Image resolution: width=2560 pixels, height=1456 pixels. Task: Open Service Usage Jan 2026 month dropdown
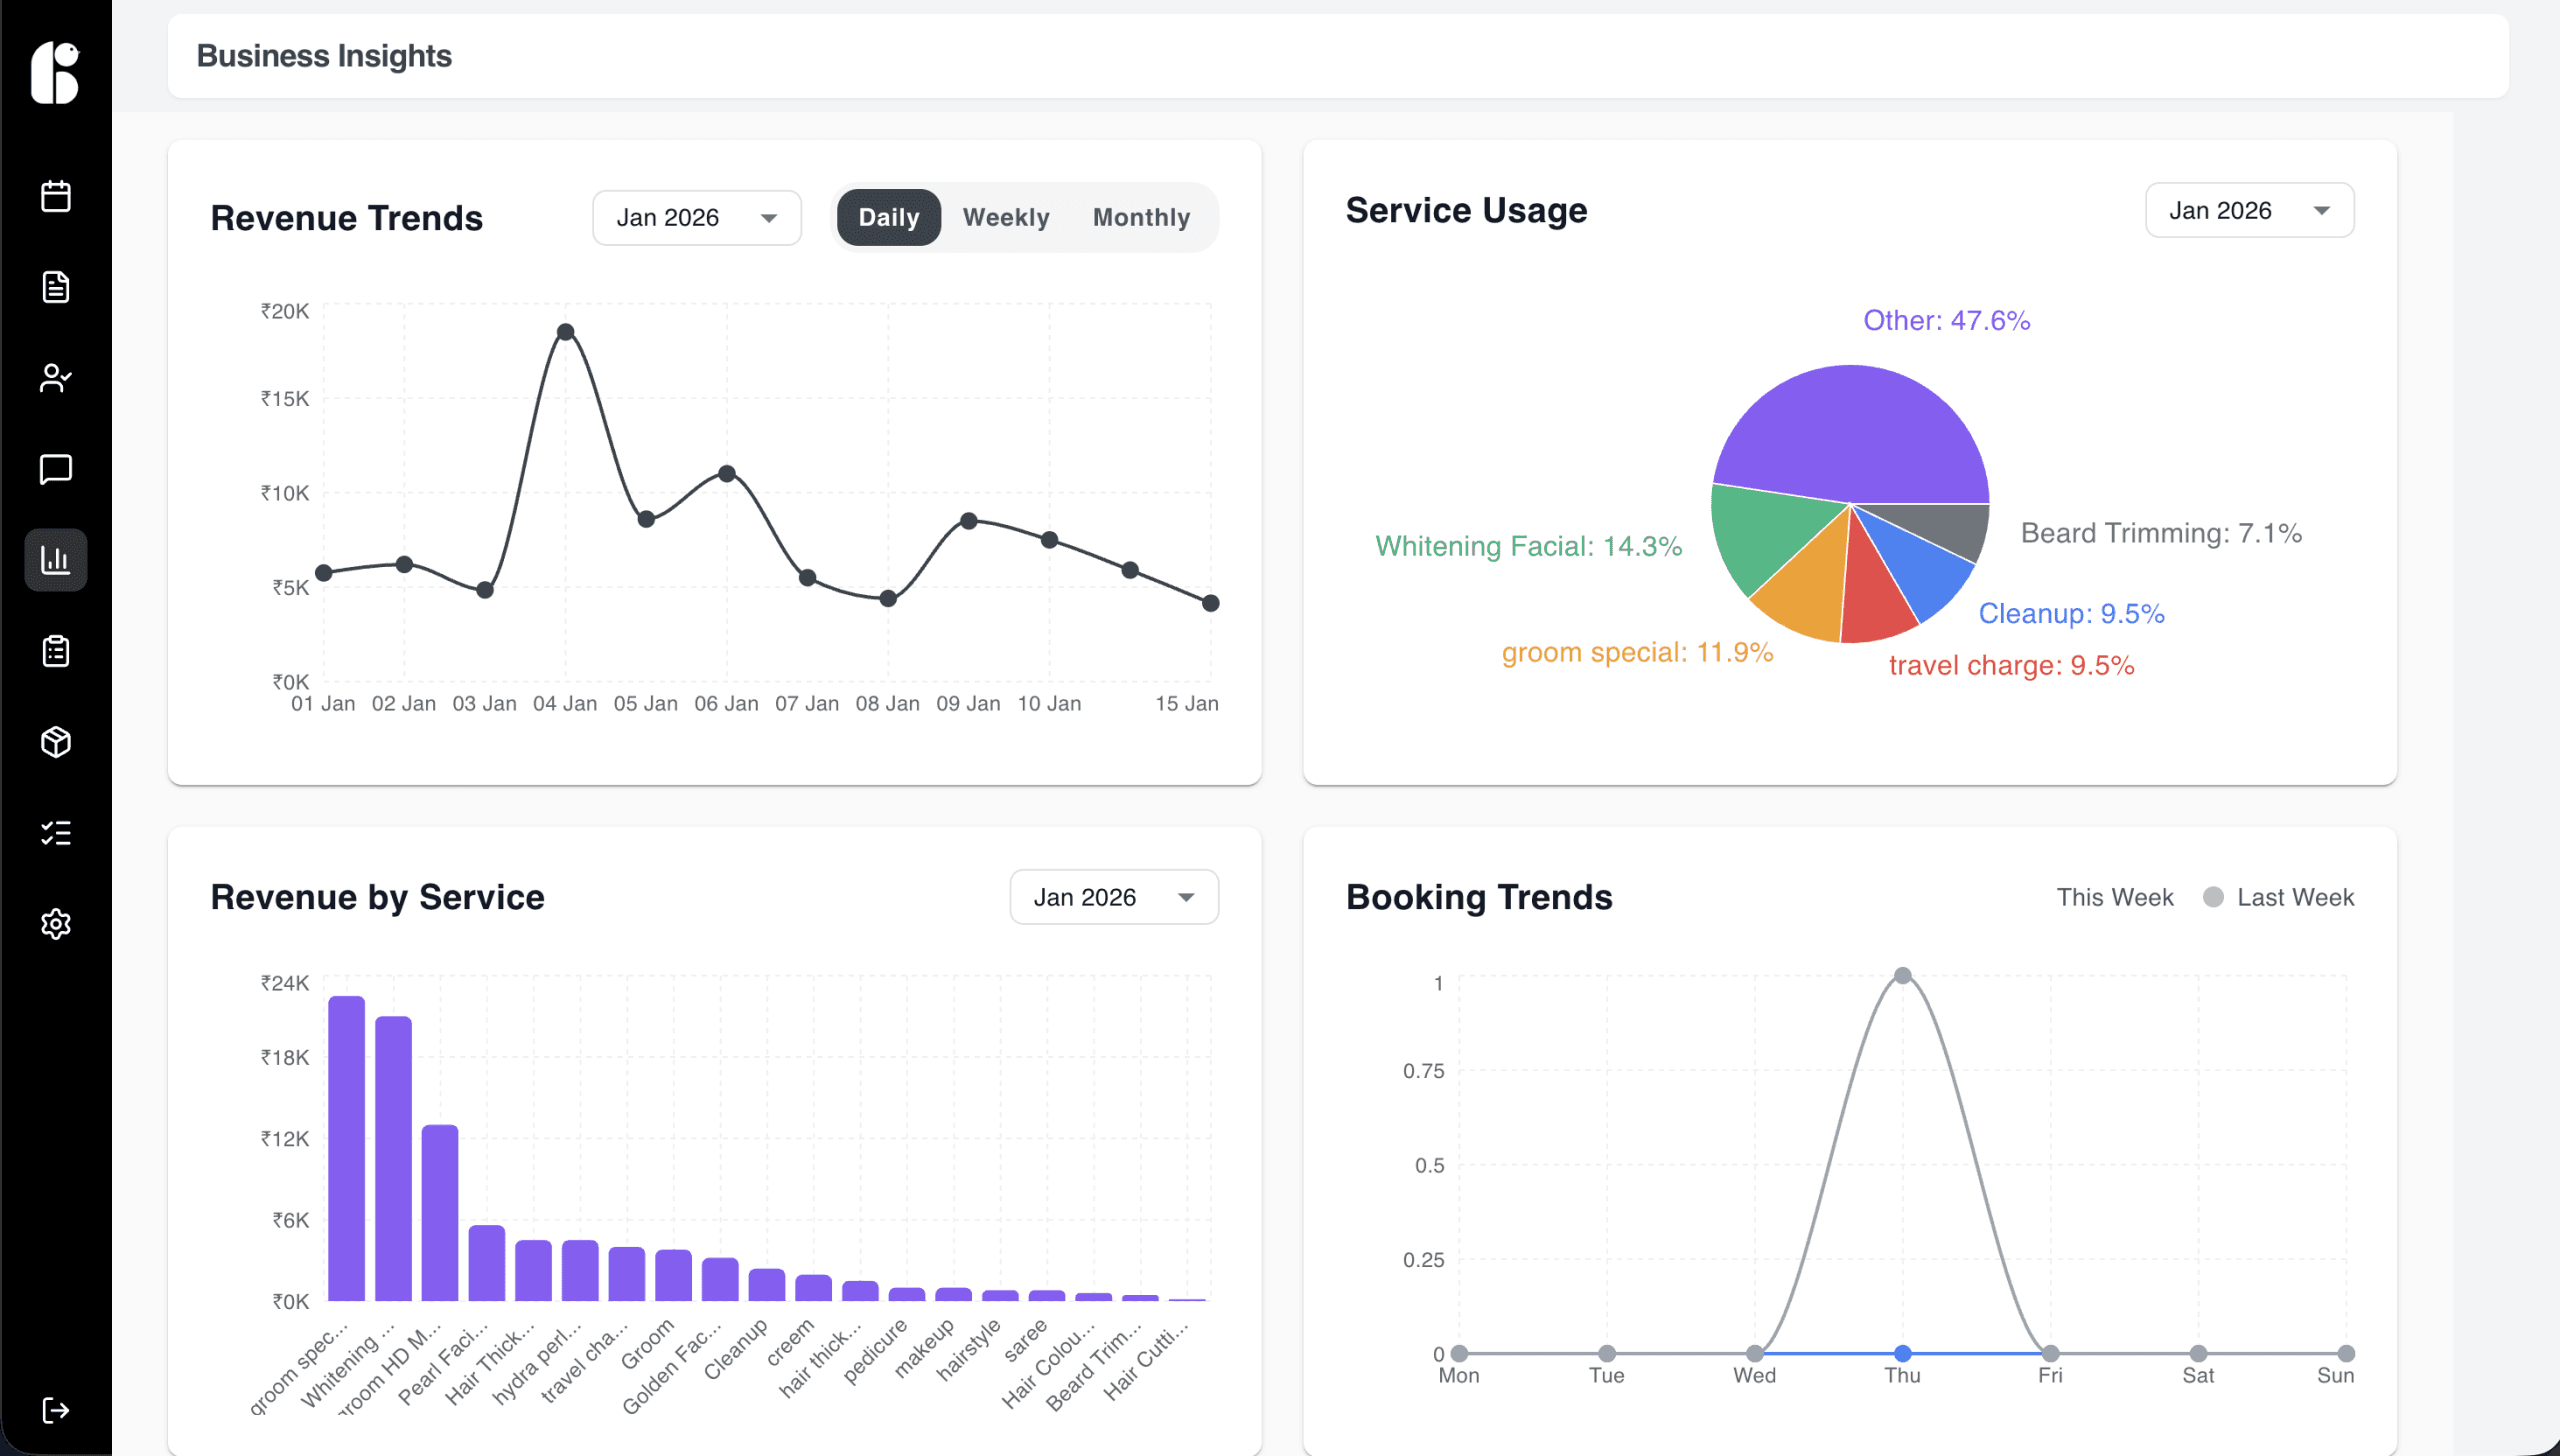(x=2248, y=210)
